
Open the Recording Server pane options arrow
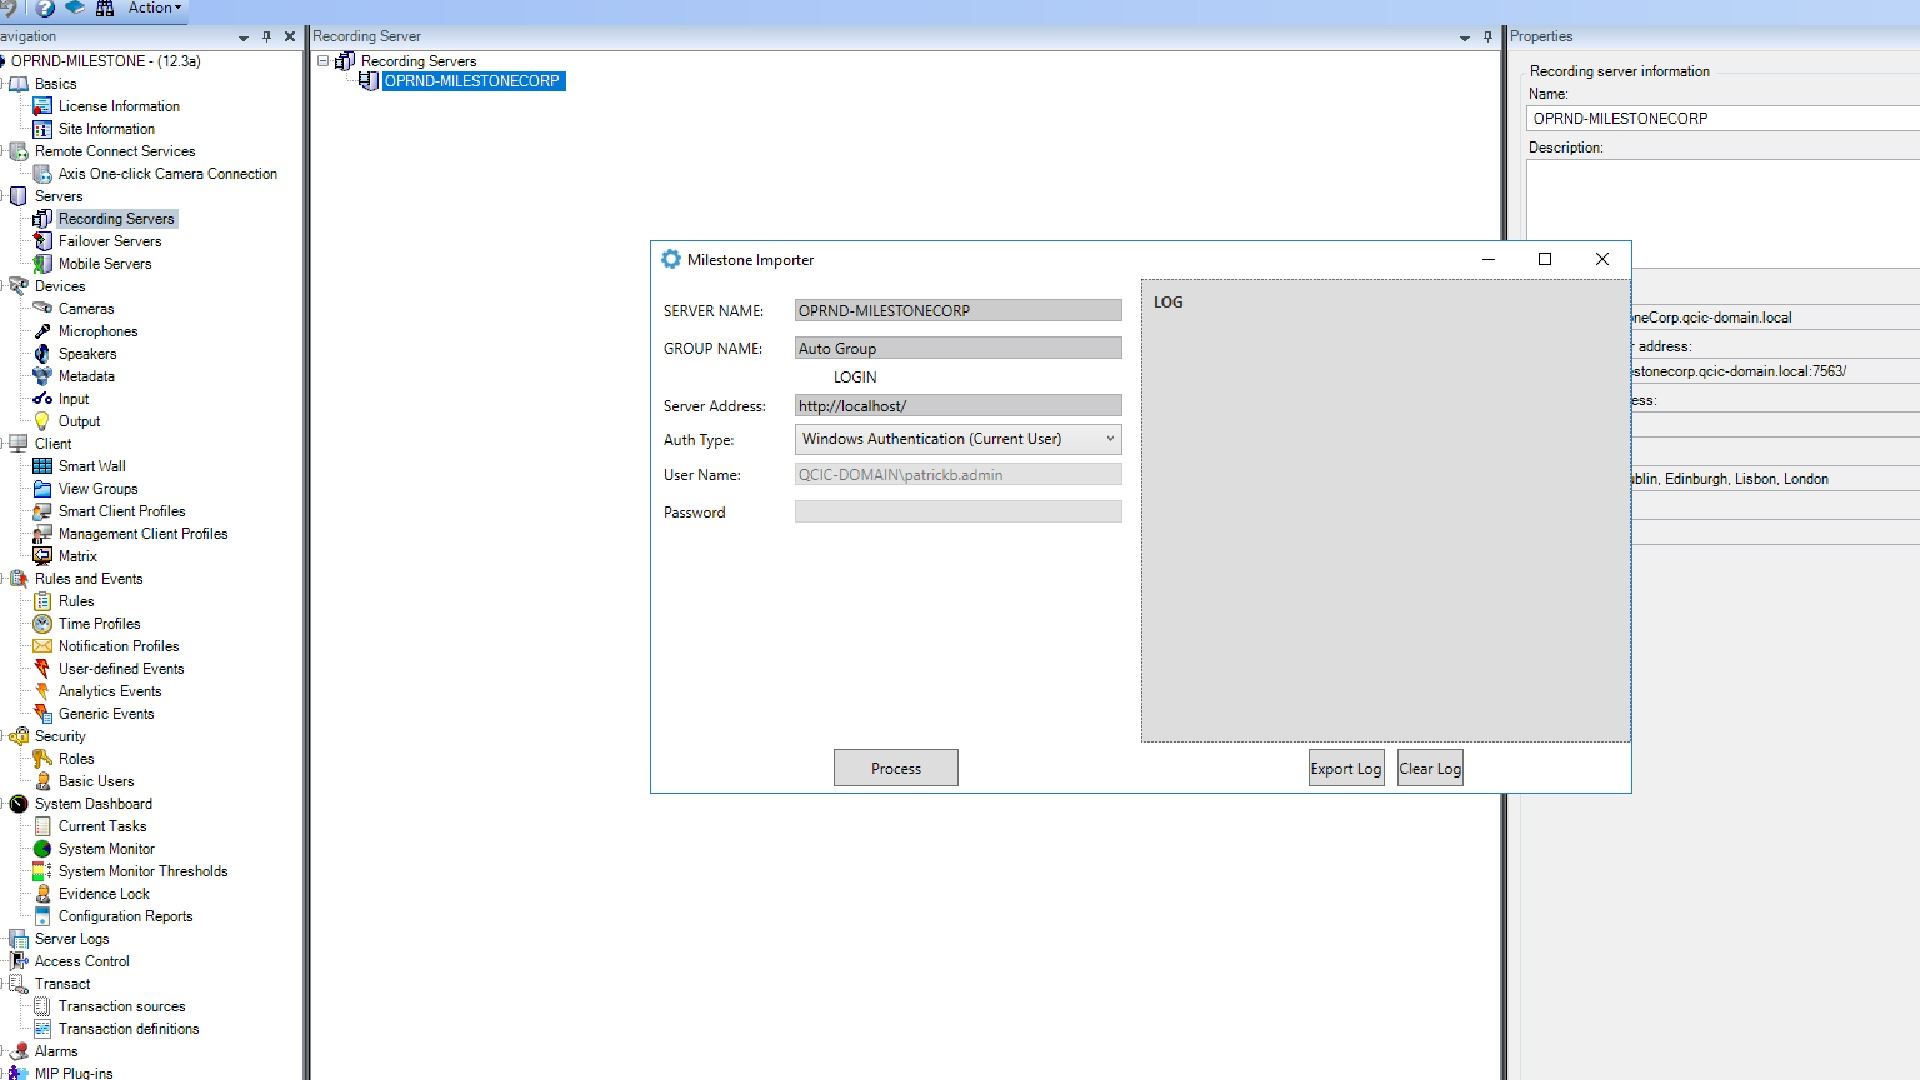(x=1464, y=37)
